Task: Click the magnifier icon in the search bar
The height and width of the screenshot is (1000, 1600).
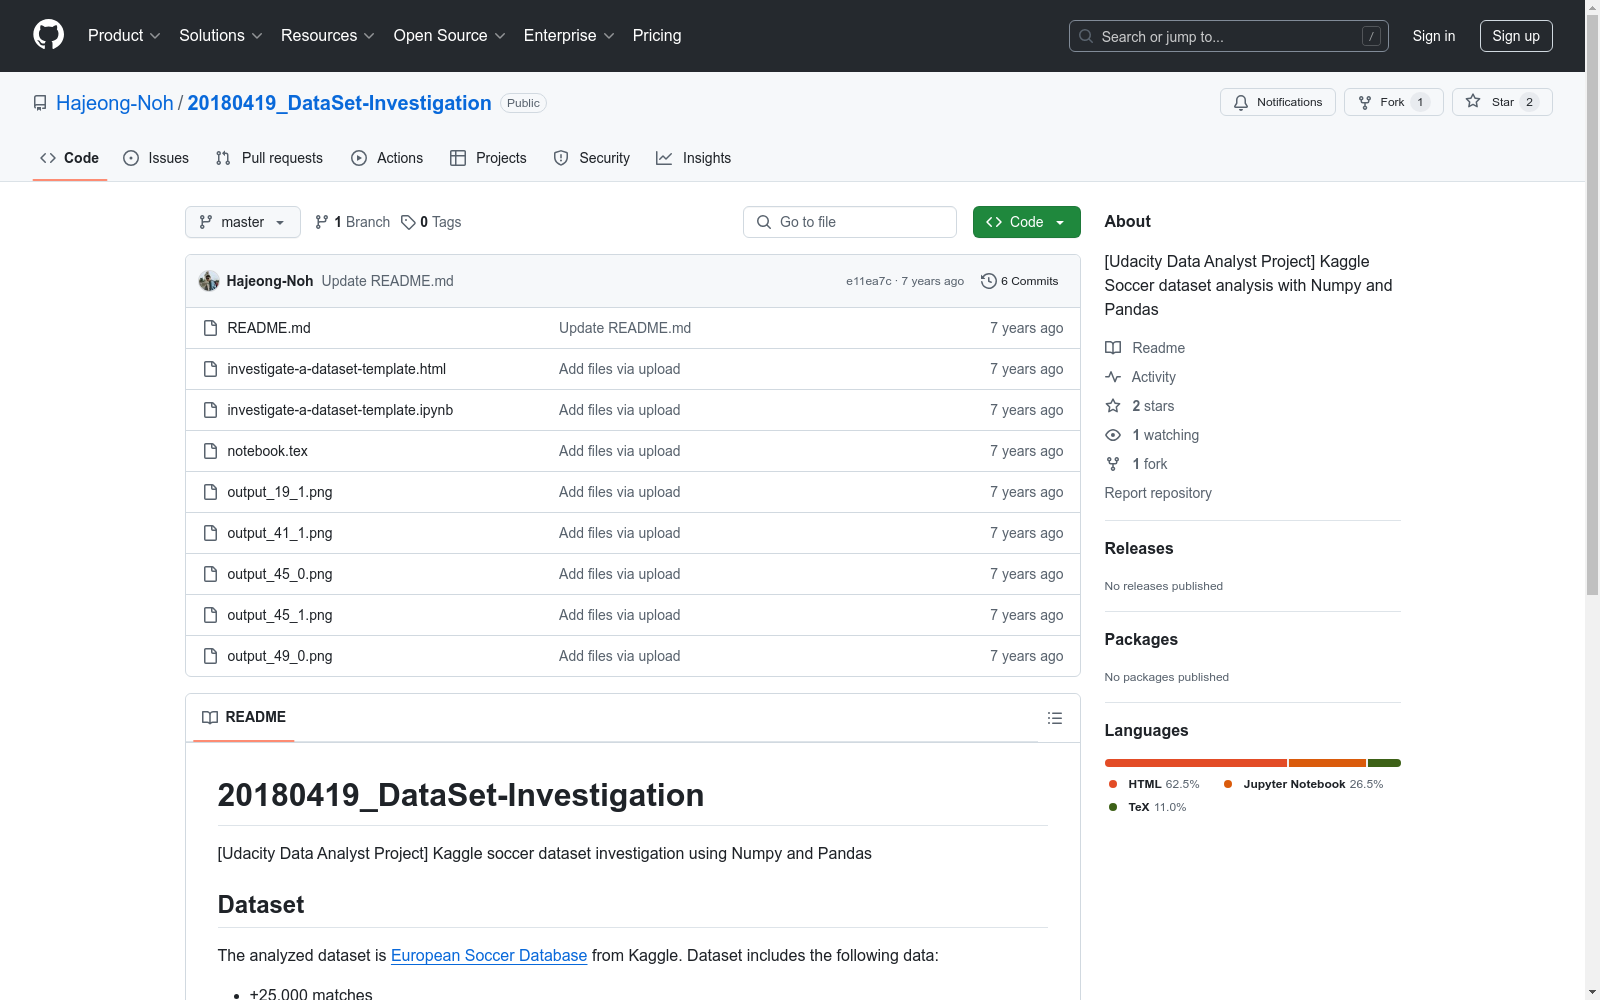Action: (x=1086, y=36)
